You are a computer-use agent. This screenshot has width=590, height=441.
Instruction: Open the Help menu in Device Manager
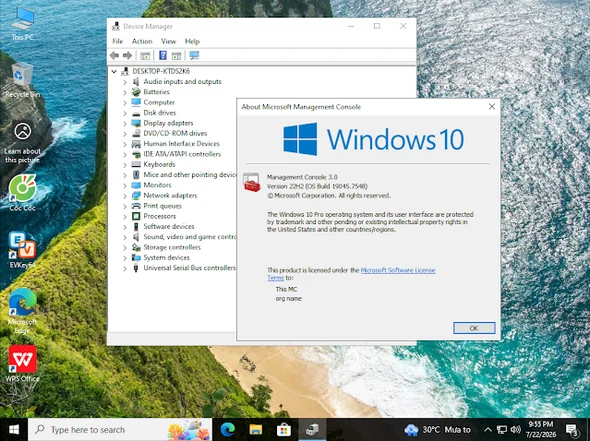point(192,41)
